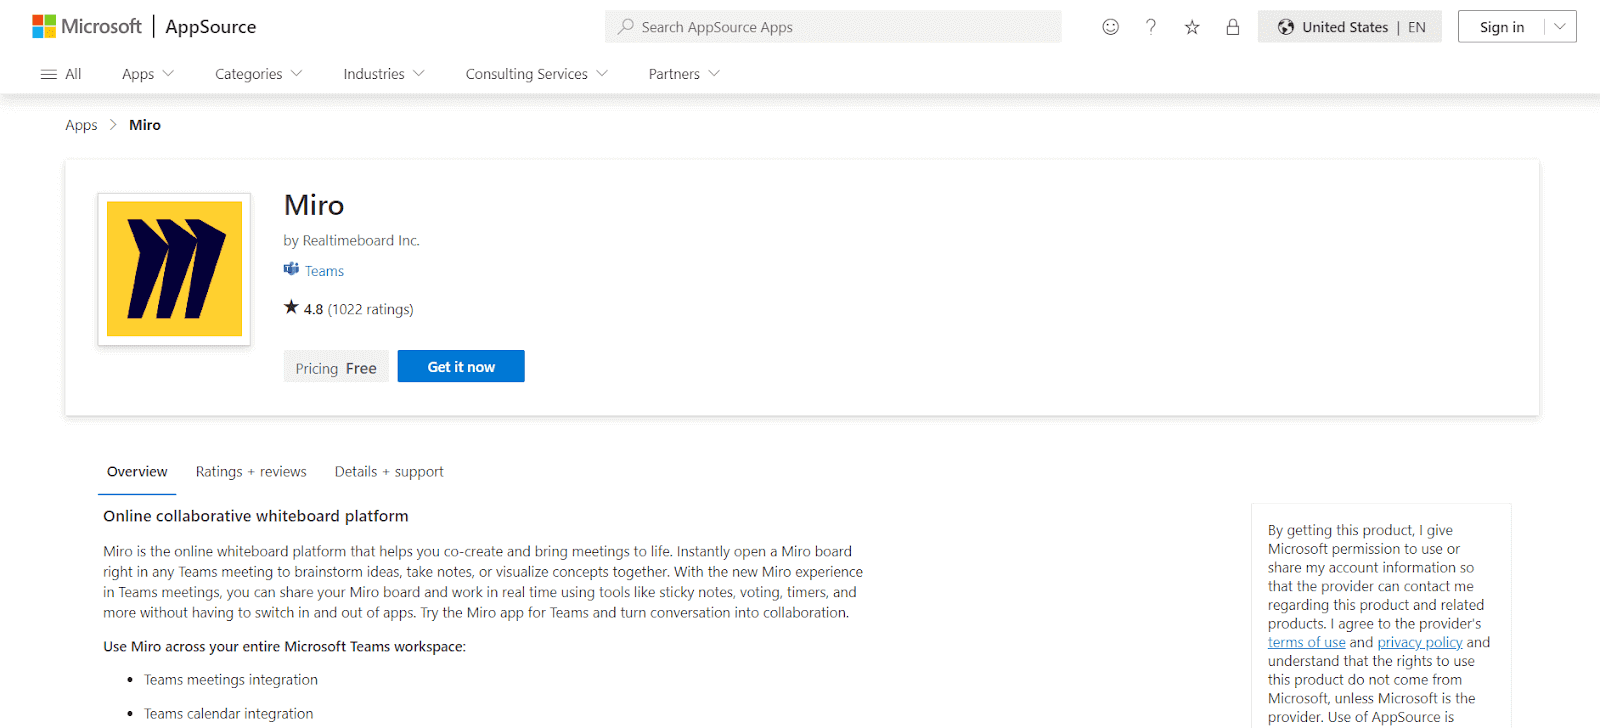Click the Miro app logo thumbnail
The width and height of the screenshot is (1600, 728).
pyautogui.click(x=174, y=269)
